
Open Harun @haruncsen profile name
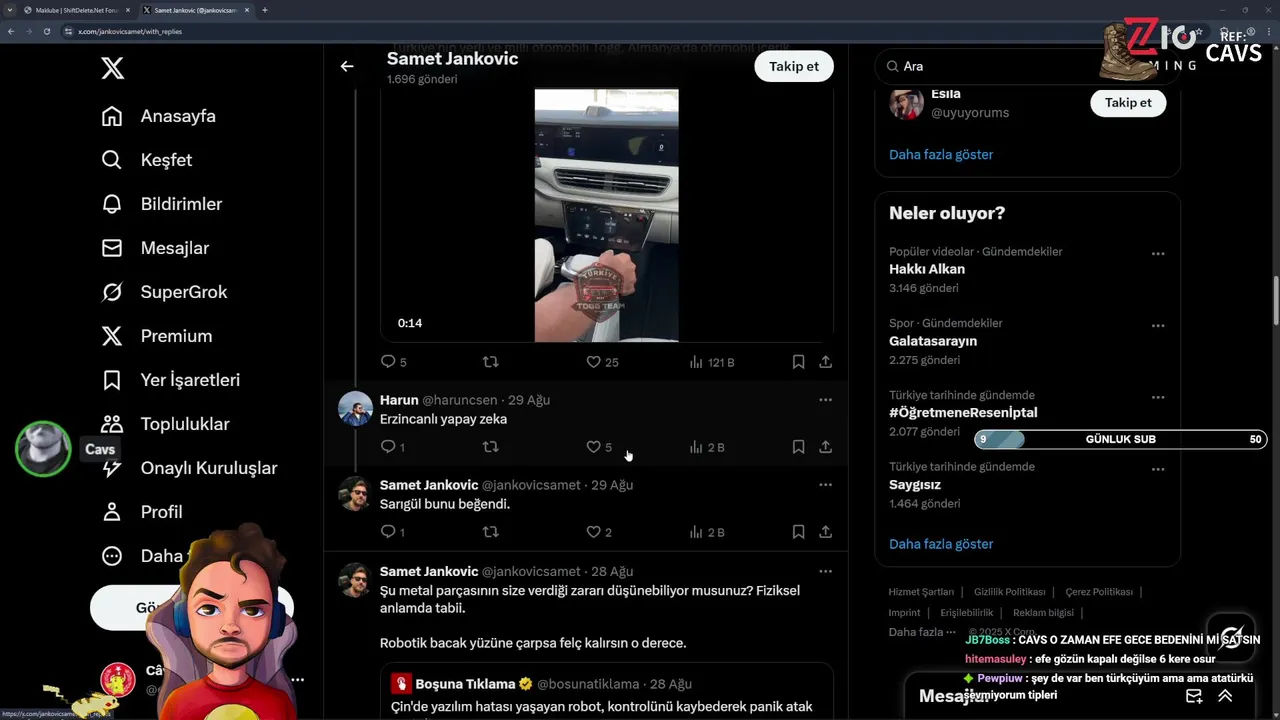(x=399, y=400)
